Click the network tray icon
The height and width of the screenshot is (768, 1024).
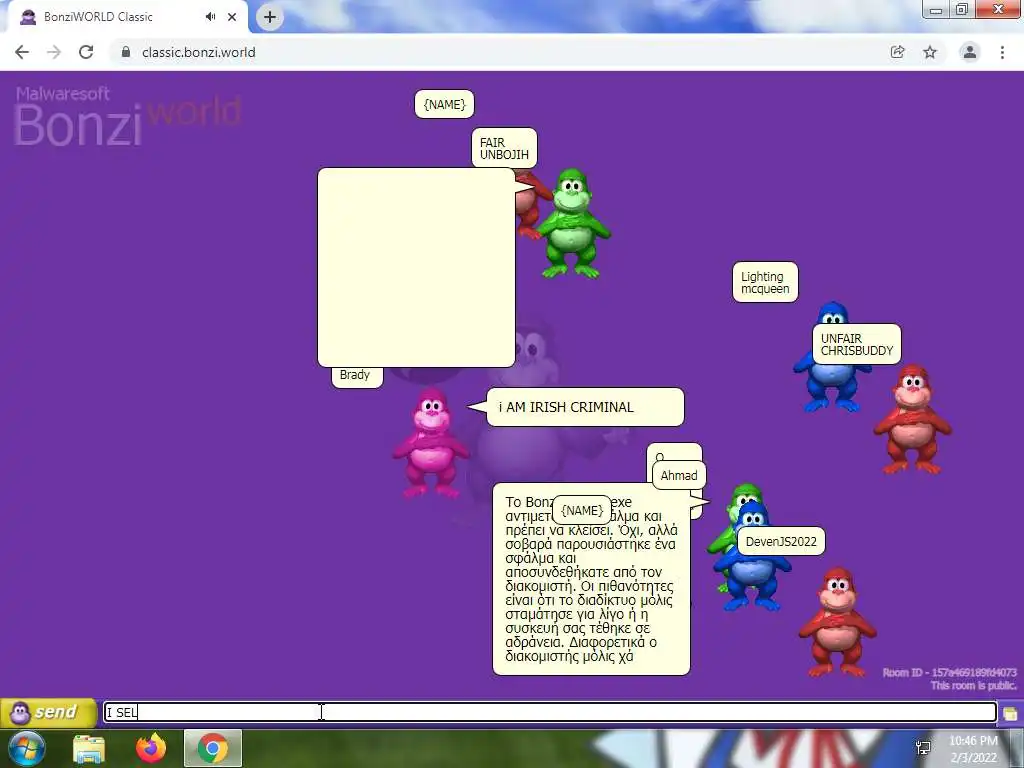[x=923, y=748]
